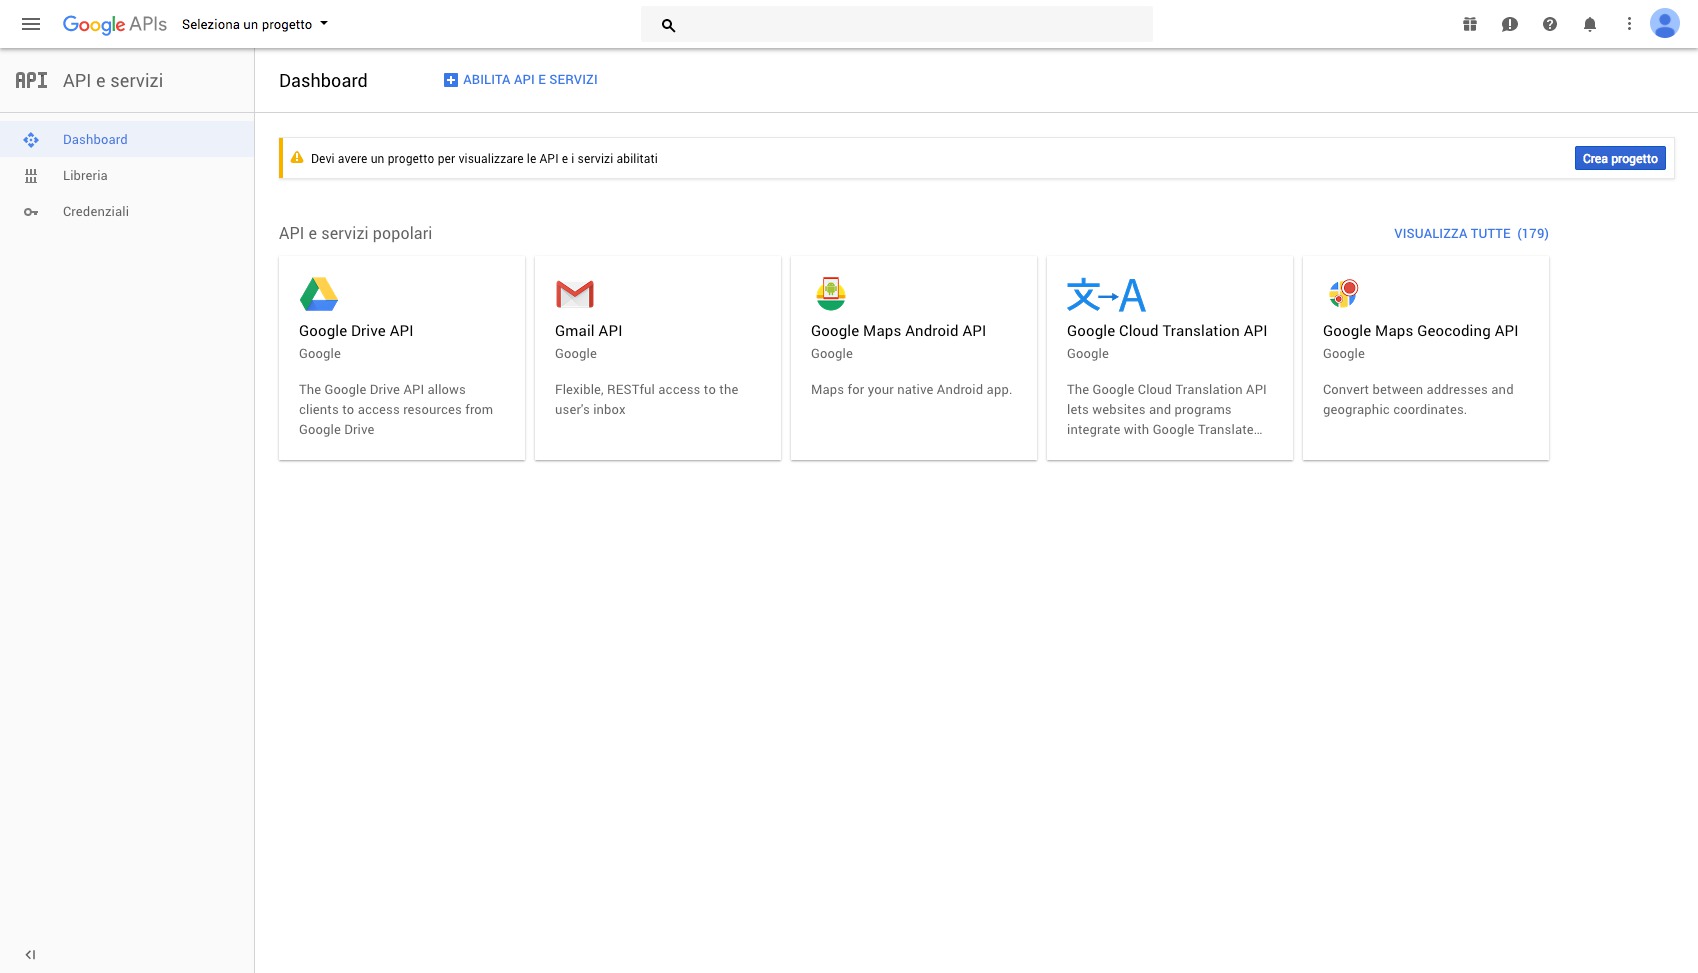
Task: Go to Credenziali in the sidebar
Action: [96, 212]
